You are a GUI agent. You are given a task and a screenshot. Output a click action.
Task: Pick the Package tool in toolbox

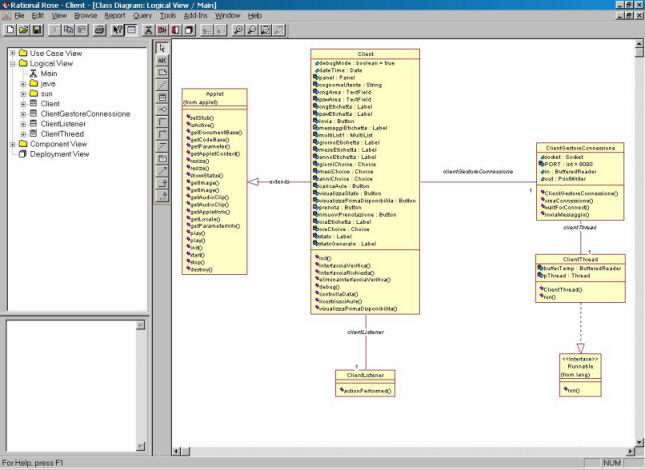click(162, 158)
